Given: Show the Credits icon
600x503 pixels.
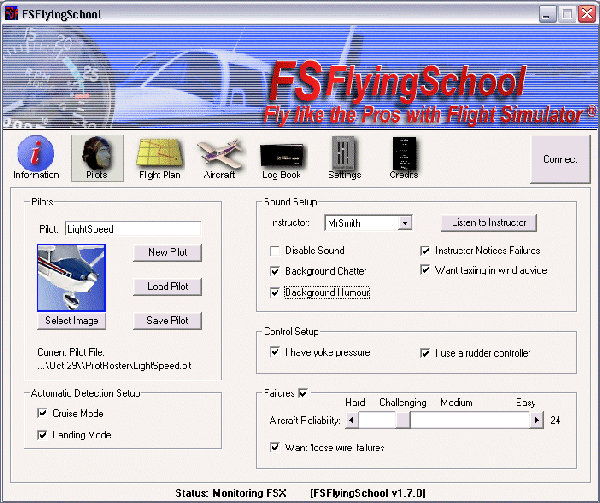Looking at the screenshot, I should [x=404, y=158].
